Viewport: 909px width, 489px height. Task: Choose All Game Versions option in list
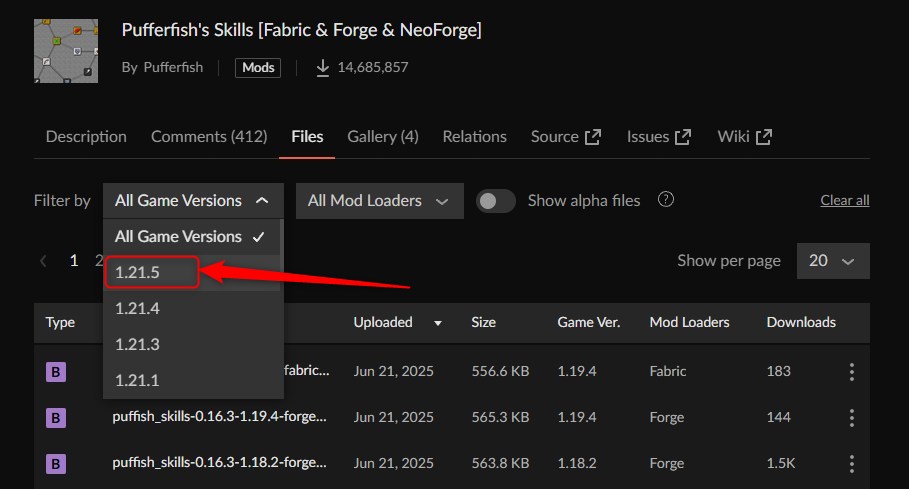(191, 236)
